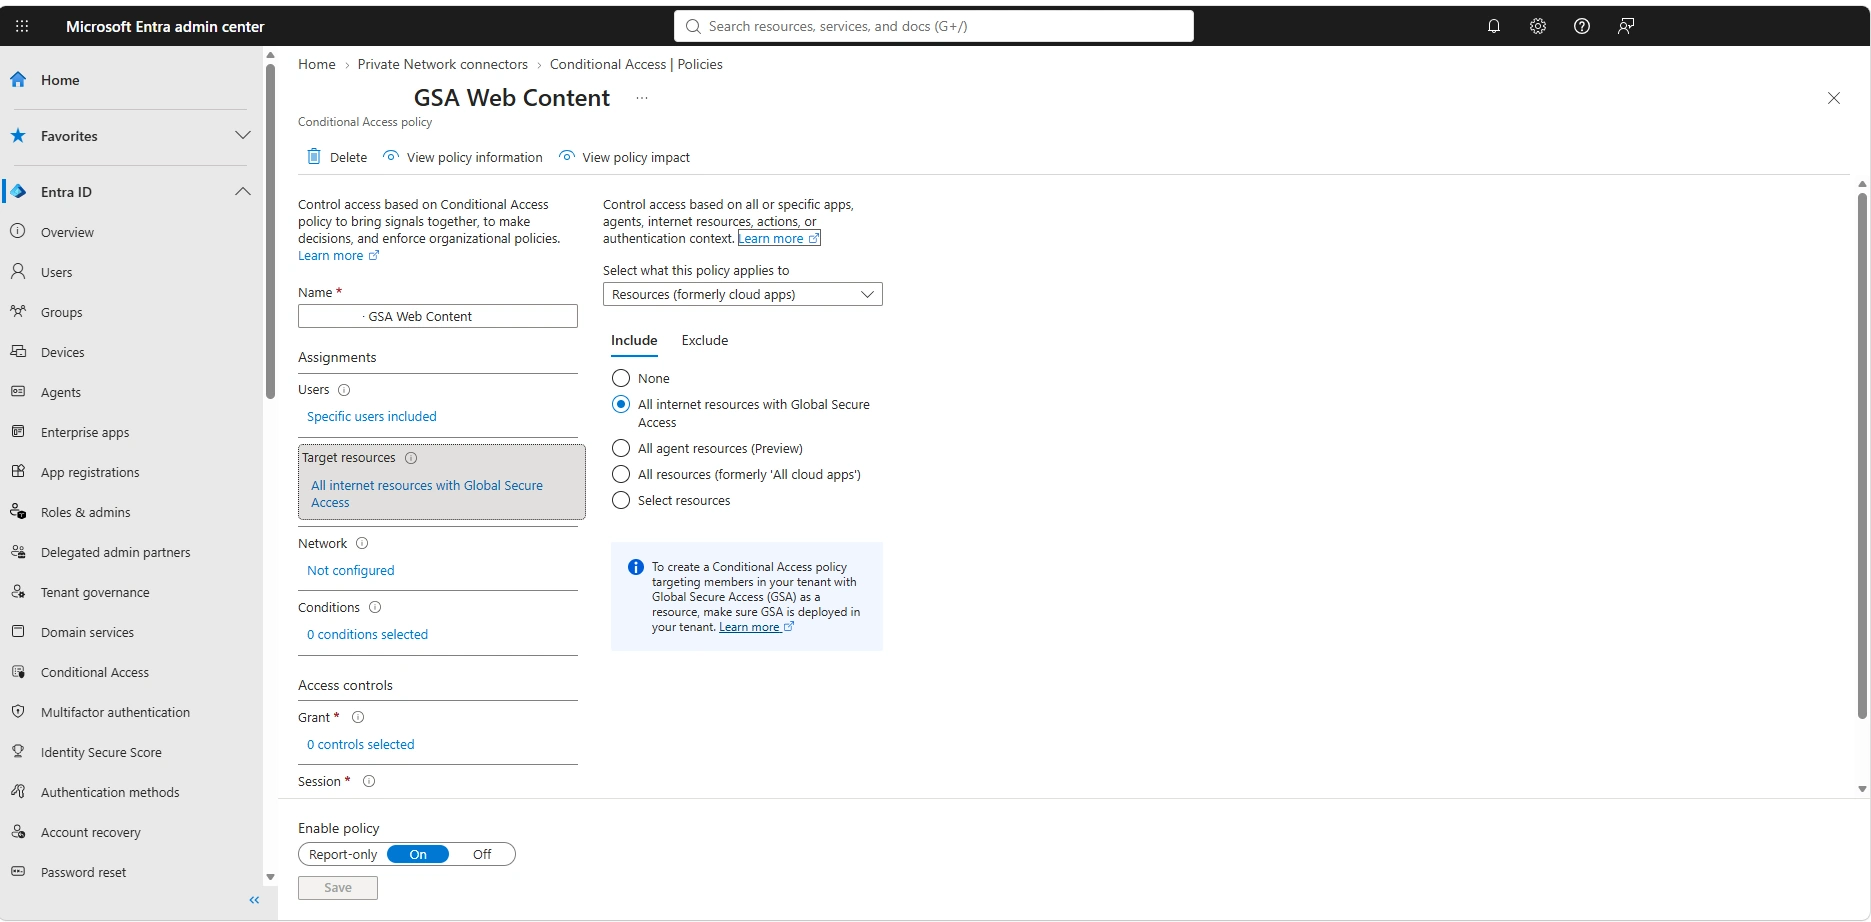The width and height of the screenshot is (1871, 922).
Task: Go to Private Network connectors breadcrumb
Action: tap(443, 64)
